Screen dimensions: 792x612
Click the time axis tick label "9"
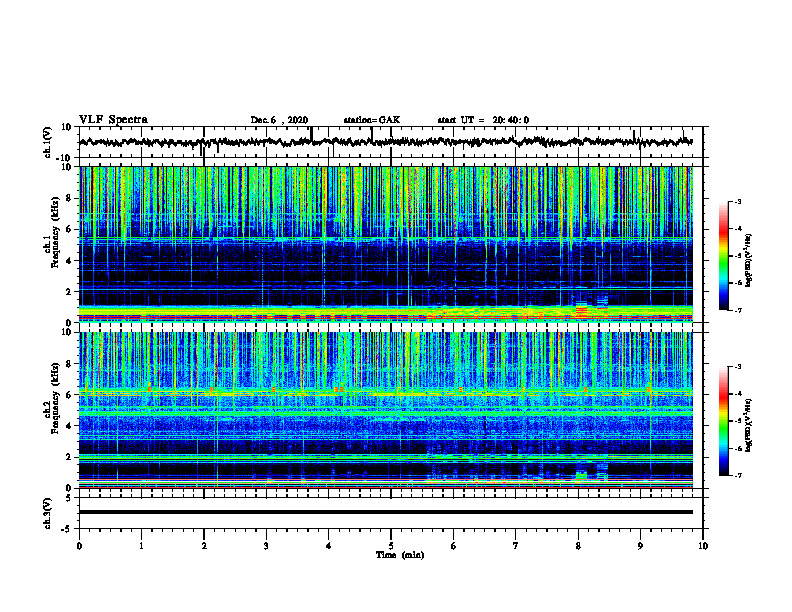coord(640,546)
